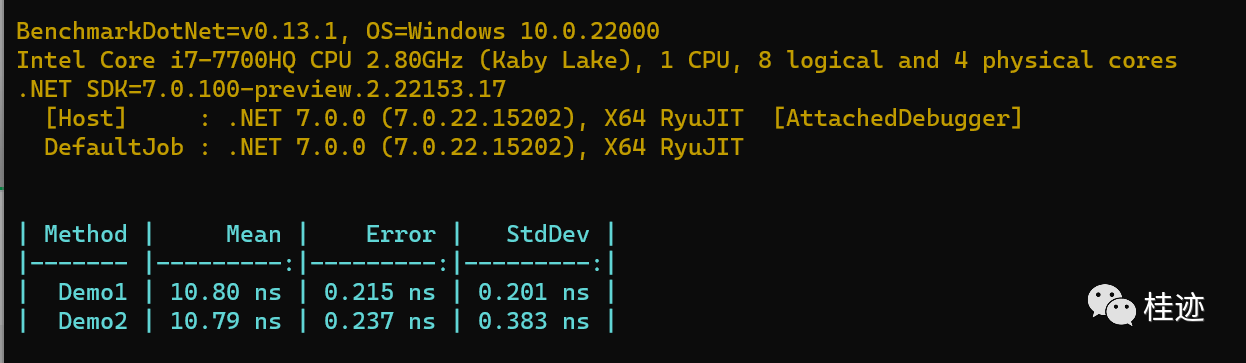Screen dimensions: 1246x363
Task: Click the DefaultJob line label
Action: pyautogui.click(x=114, y=147)
